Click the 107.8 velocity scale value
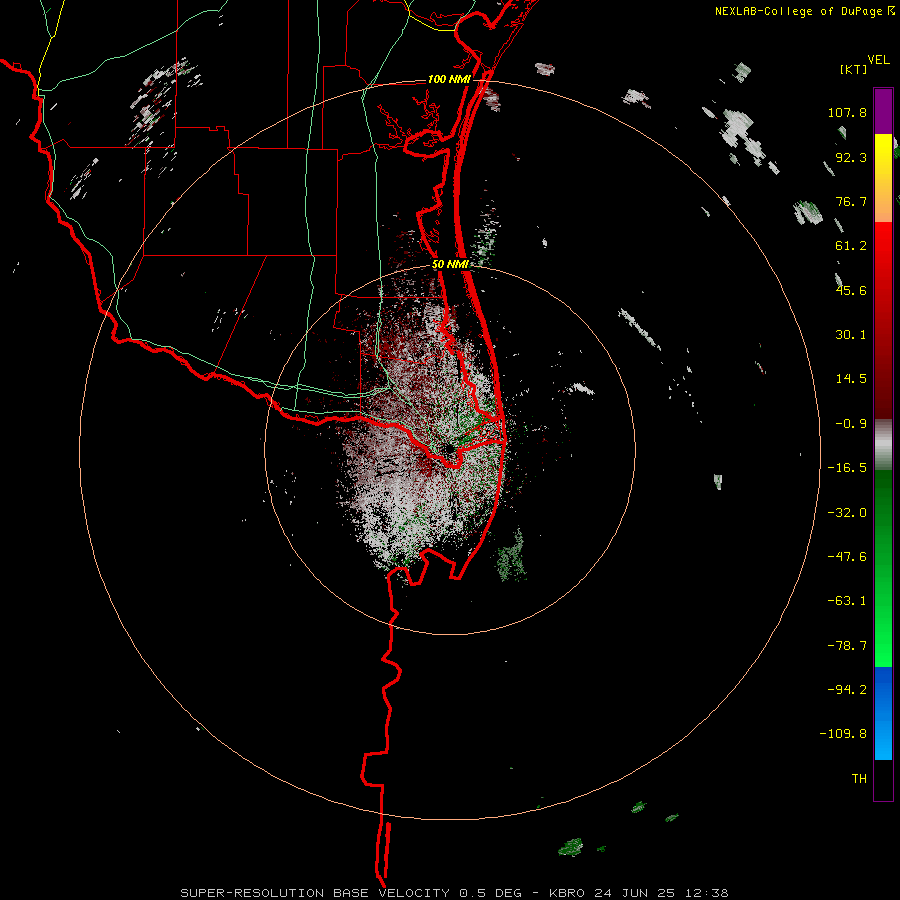Viewport: 900px width, 900px height. coord(847,112)
